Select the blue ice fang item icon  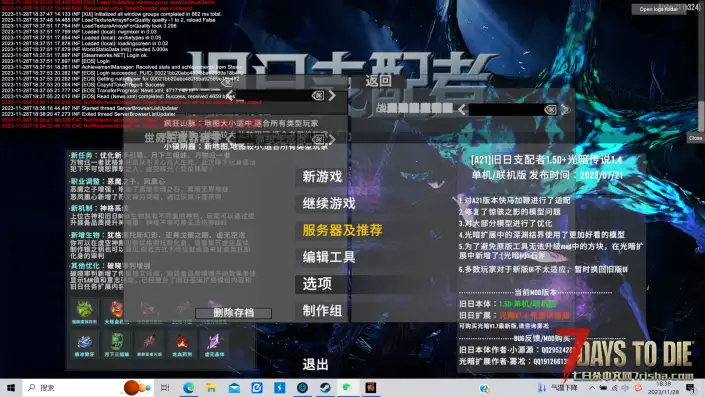tap(85, 342)
